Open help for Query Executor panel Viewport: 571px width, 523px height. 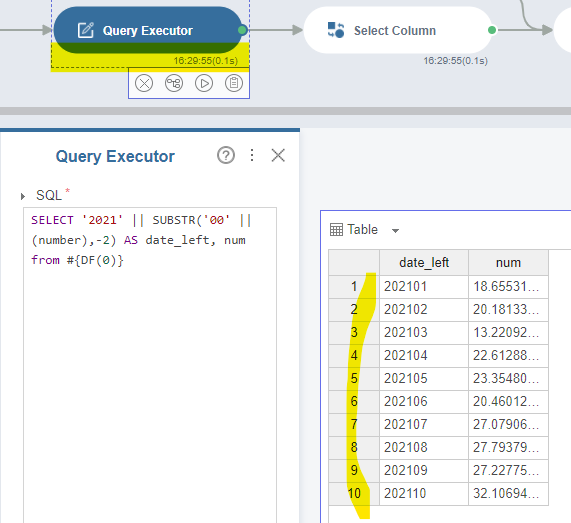tap(226, 156)
